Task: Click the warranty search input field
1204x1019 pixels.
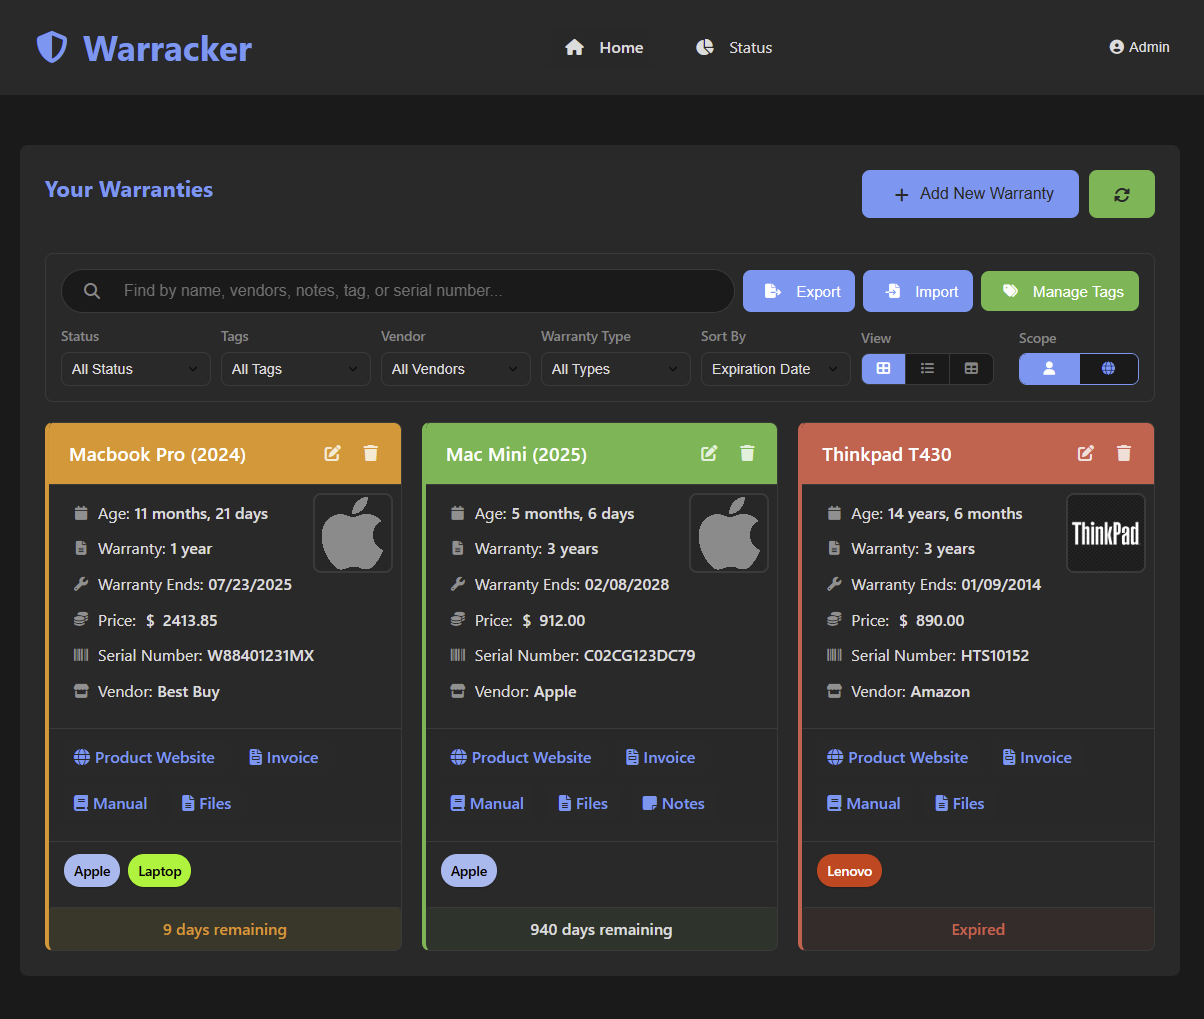Action: pyautogui.click(x=400, y=291)
